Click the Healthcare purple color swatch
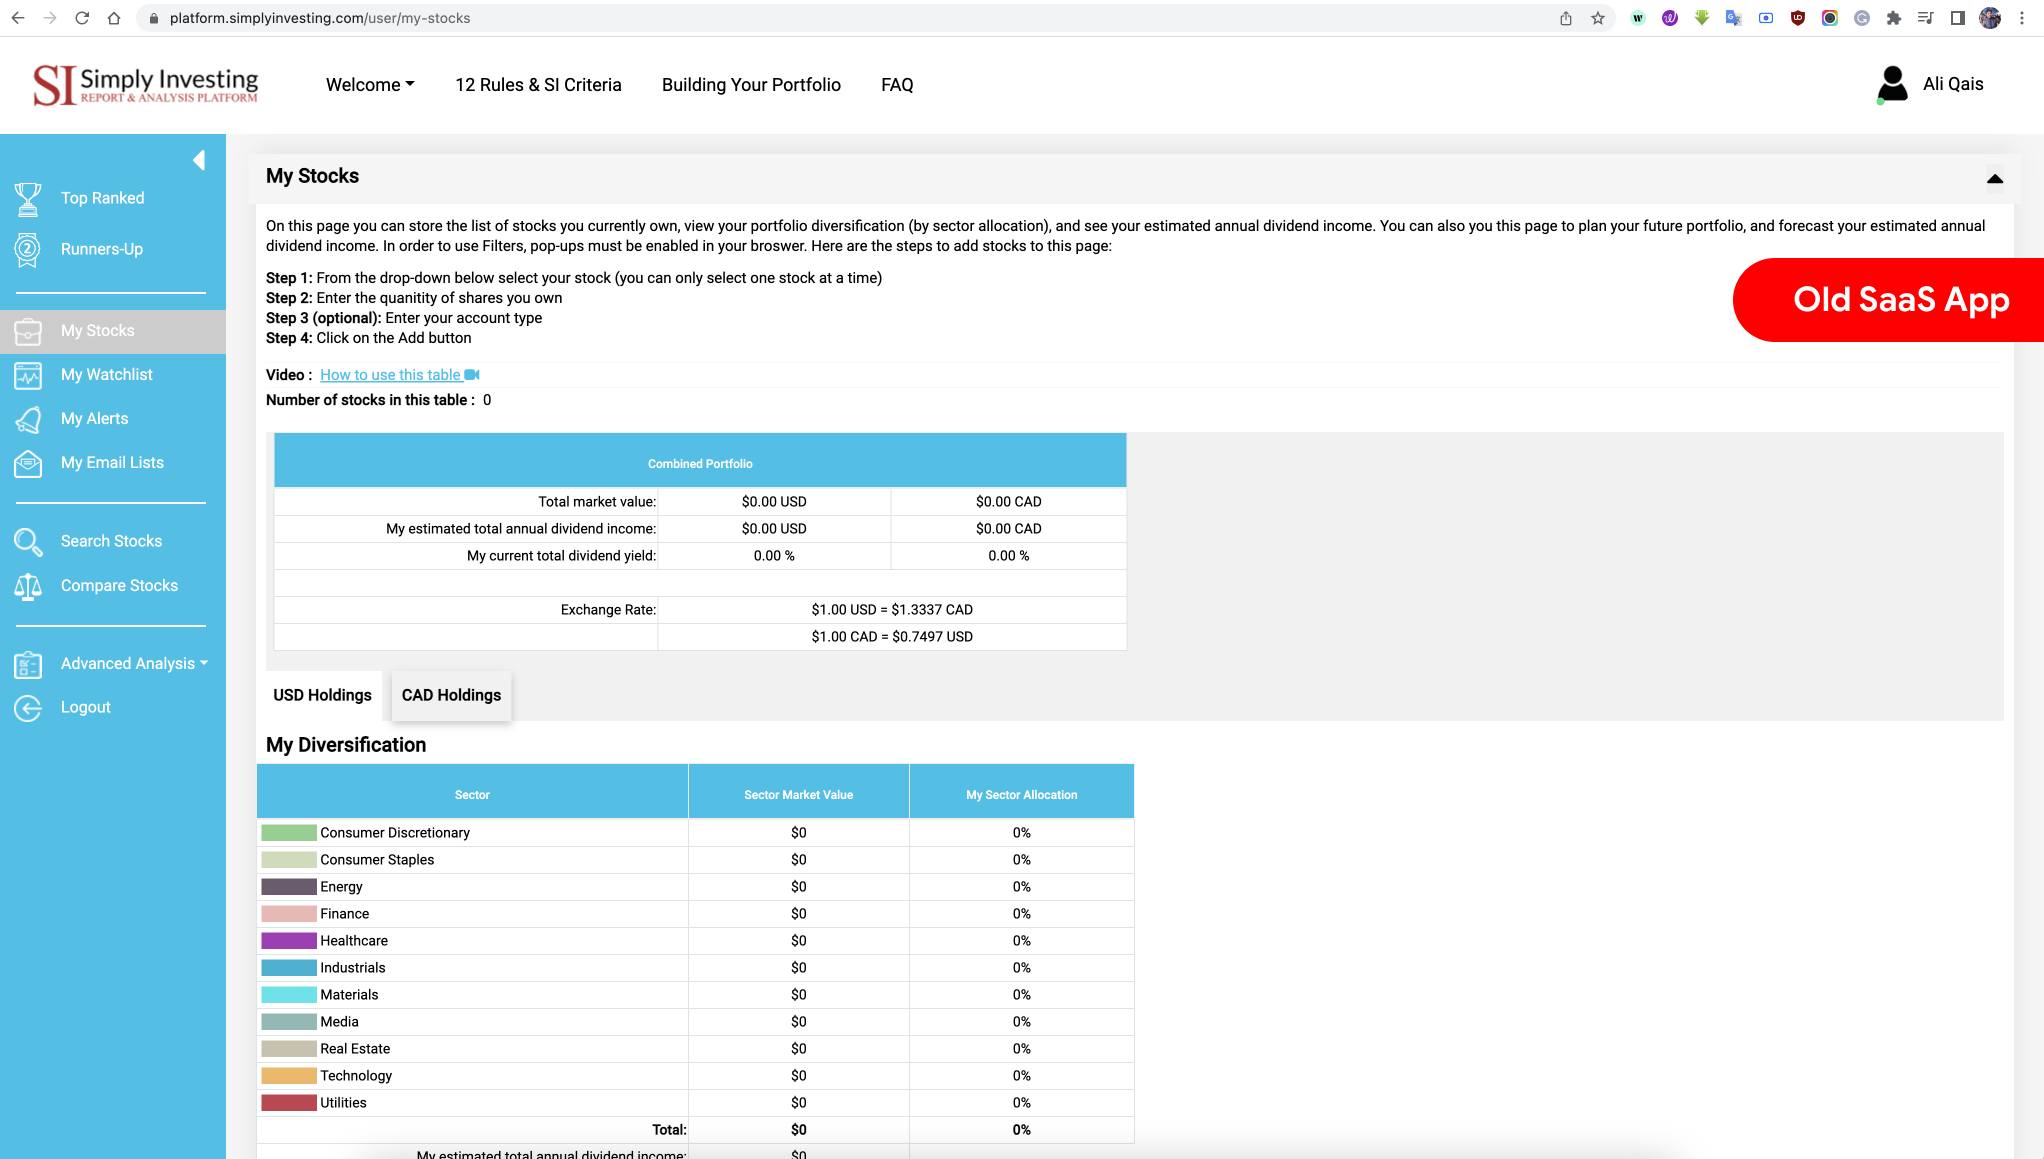The height and width of the screenshot is (1159, 2044). click(288, 941)
